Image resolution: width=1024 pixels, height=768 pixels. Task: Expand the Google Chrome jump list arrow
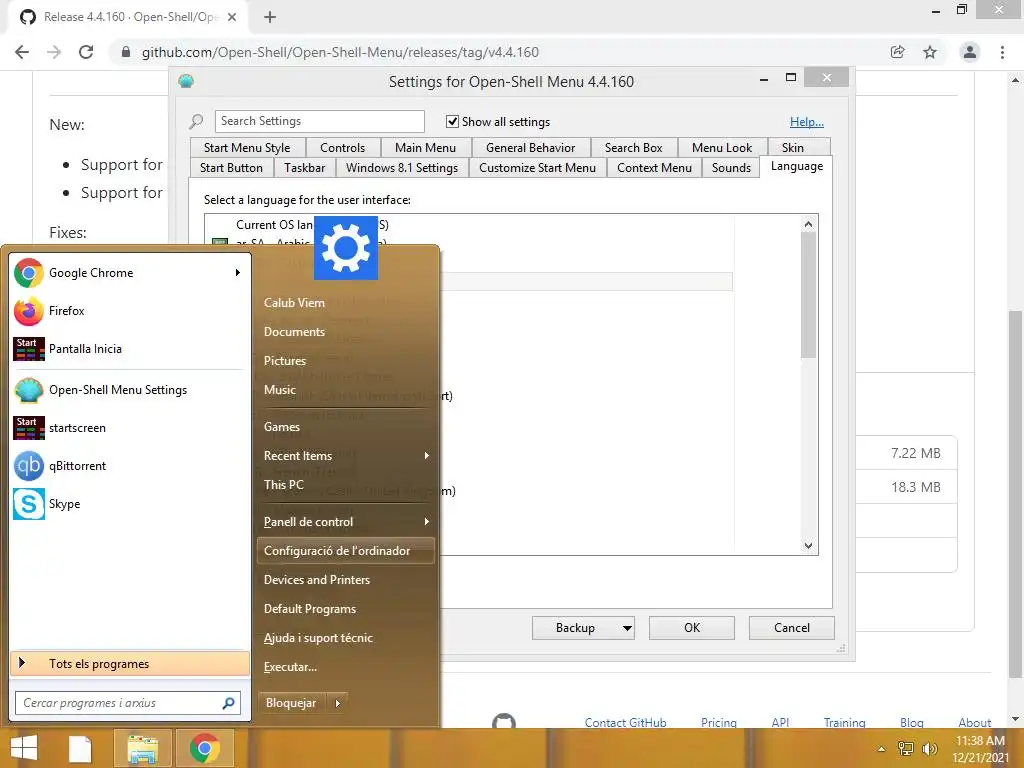click(x=238, y=273)
